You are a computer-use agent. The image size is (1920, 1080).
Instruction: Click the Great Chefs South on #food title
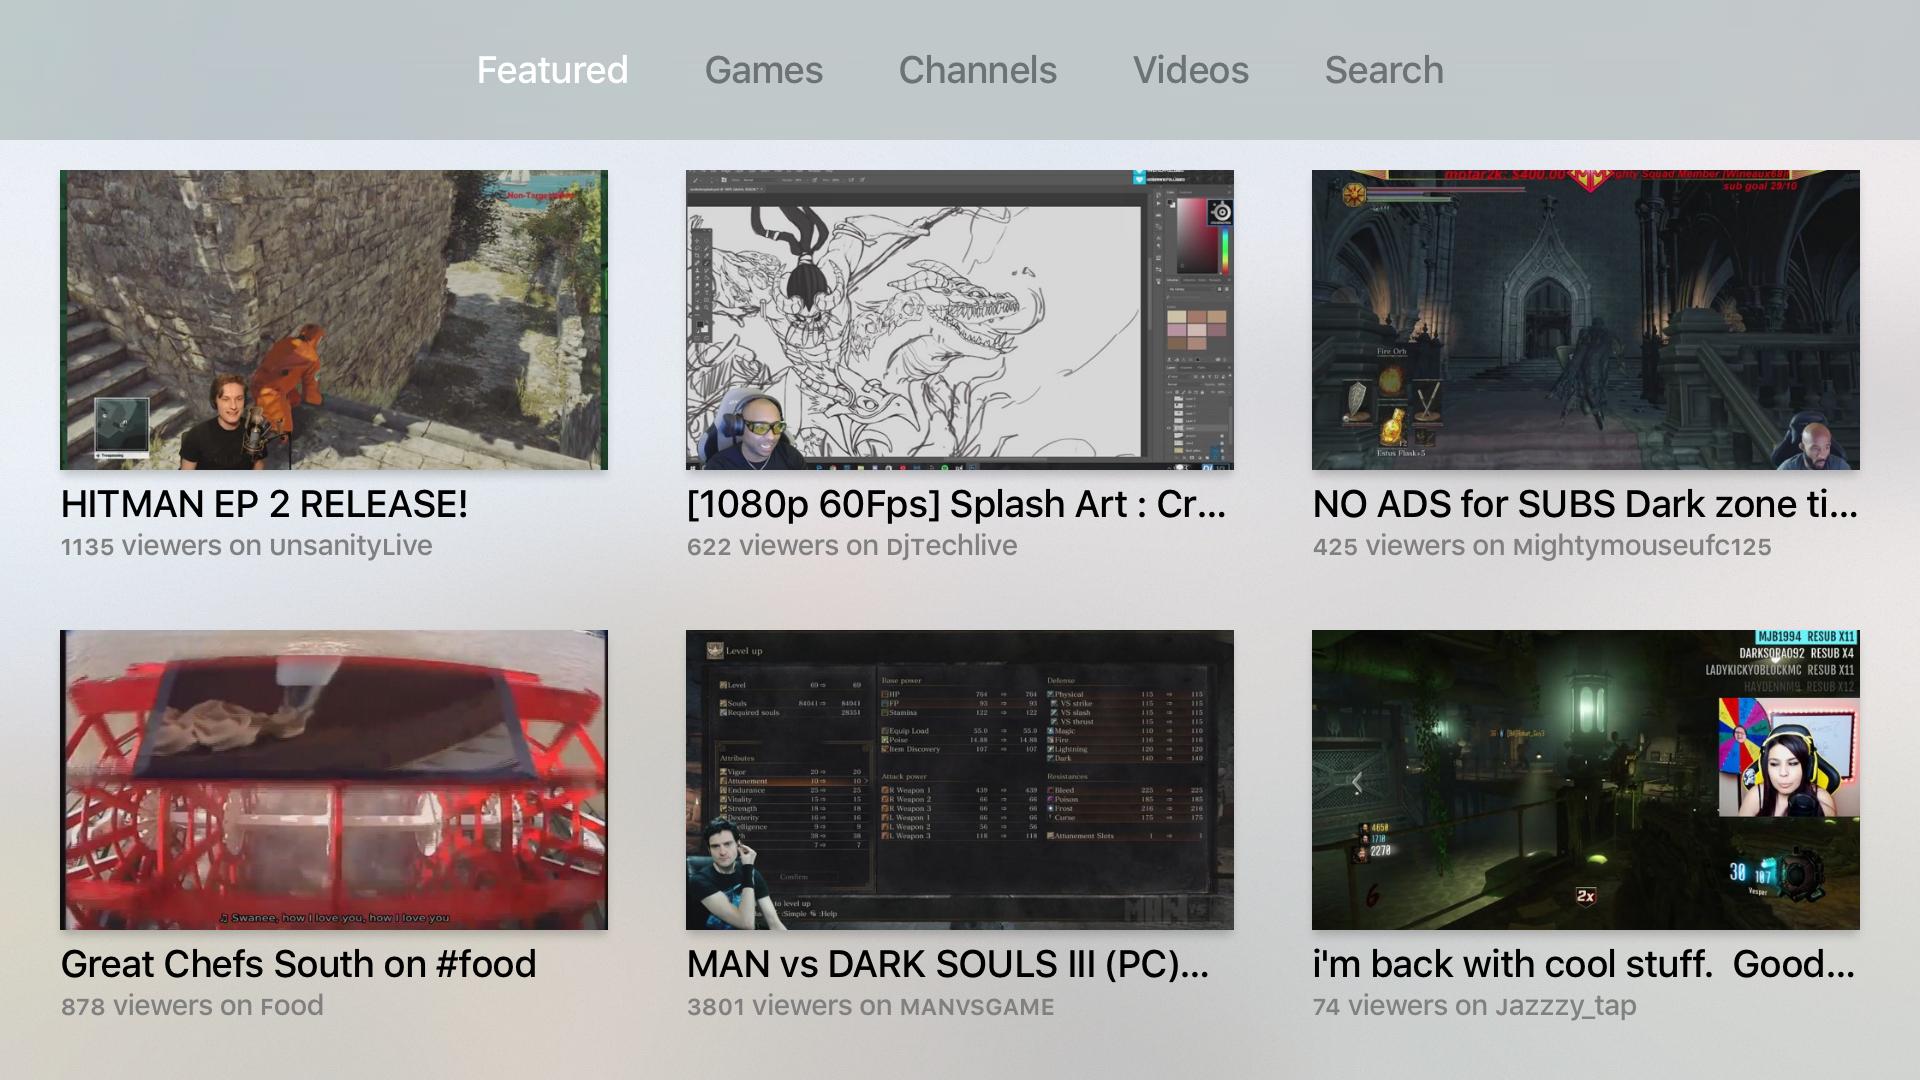[x=298, y=964]
